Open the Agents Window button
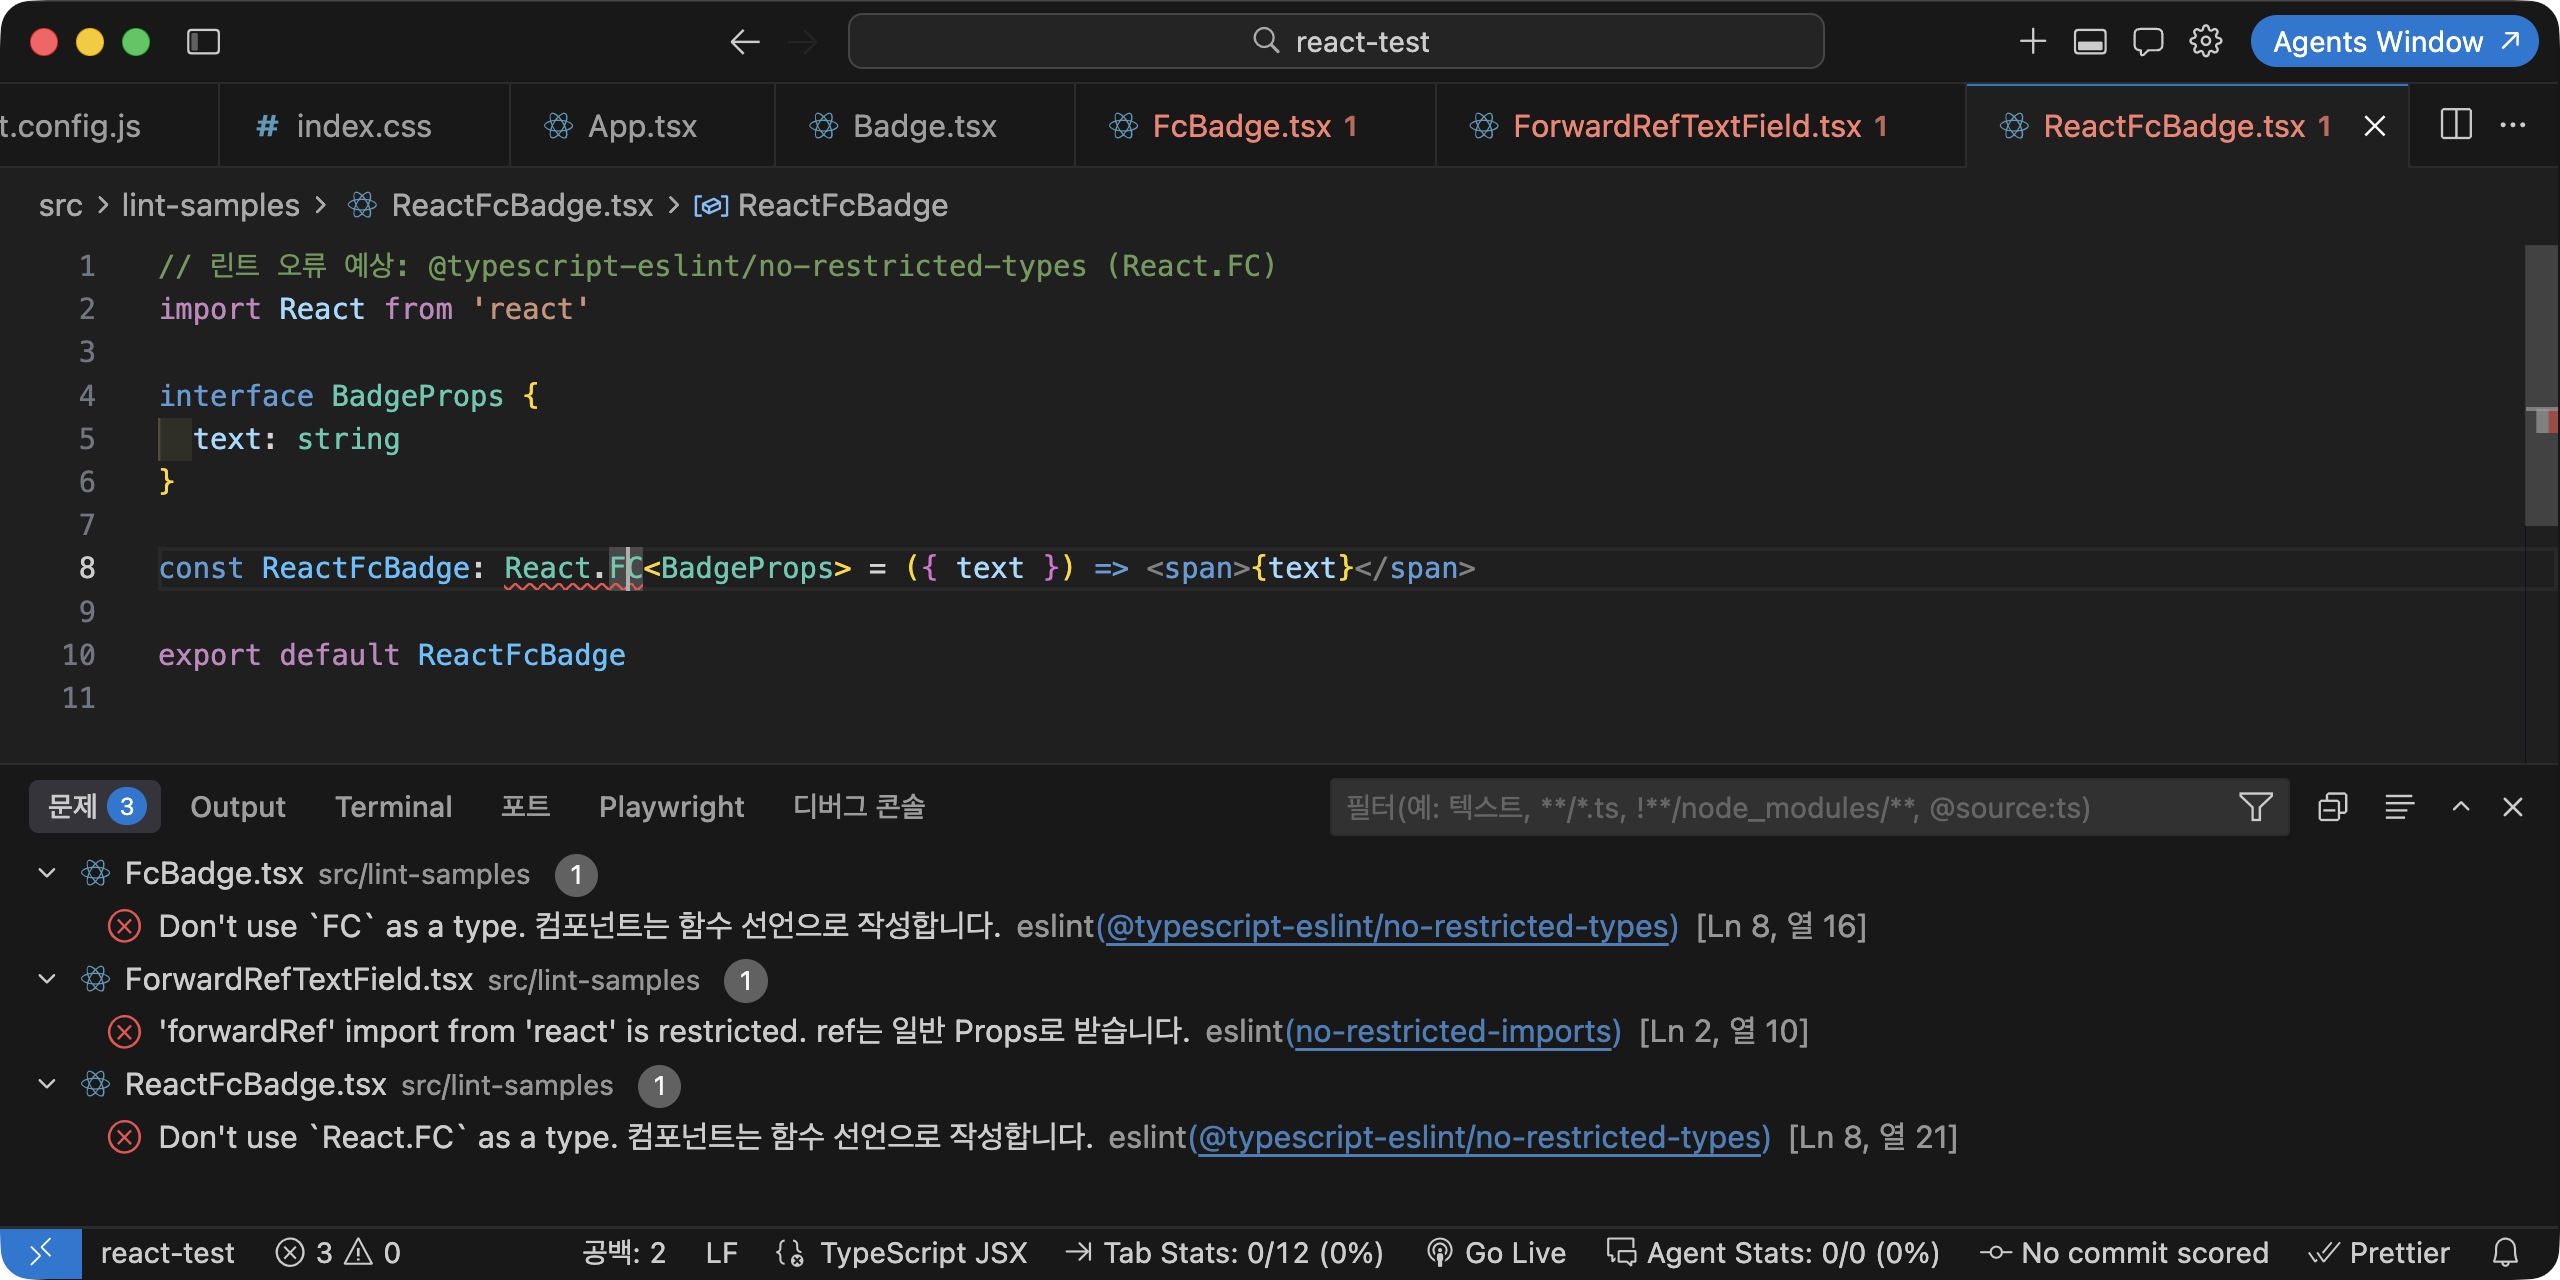This screenshot has width=2560, height=1280. coord(2394,42)
